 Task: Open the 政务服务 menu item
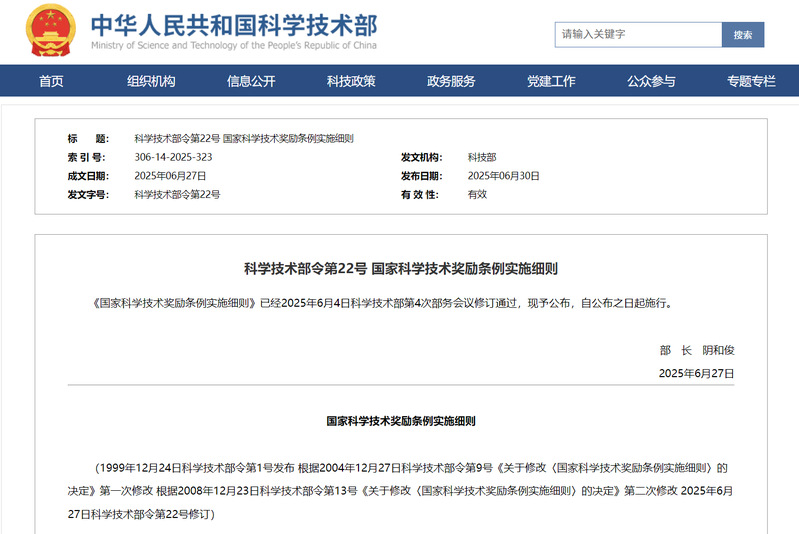451,81
